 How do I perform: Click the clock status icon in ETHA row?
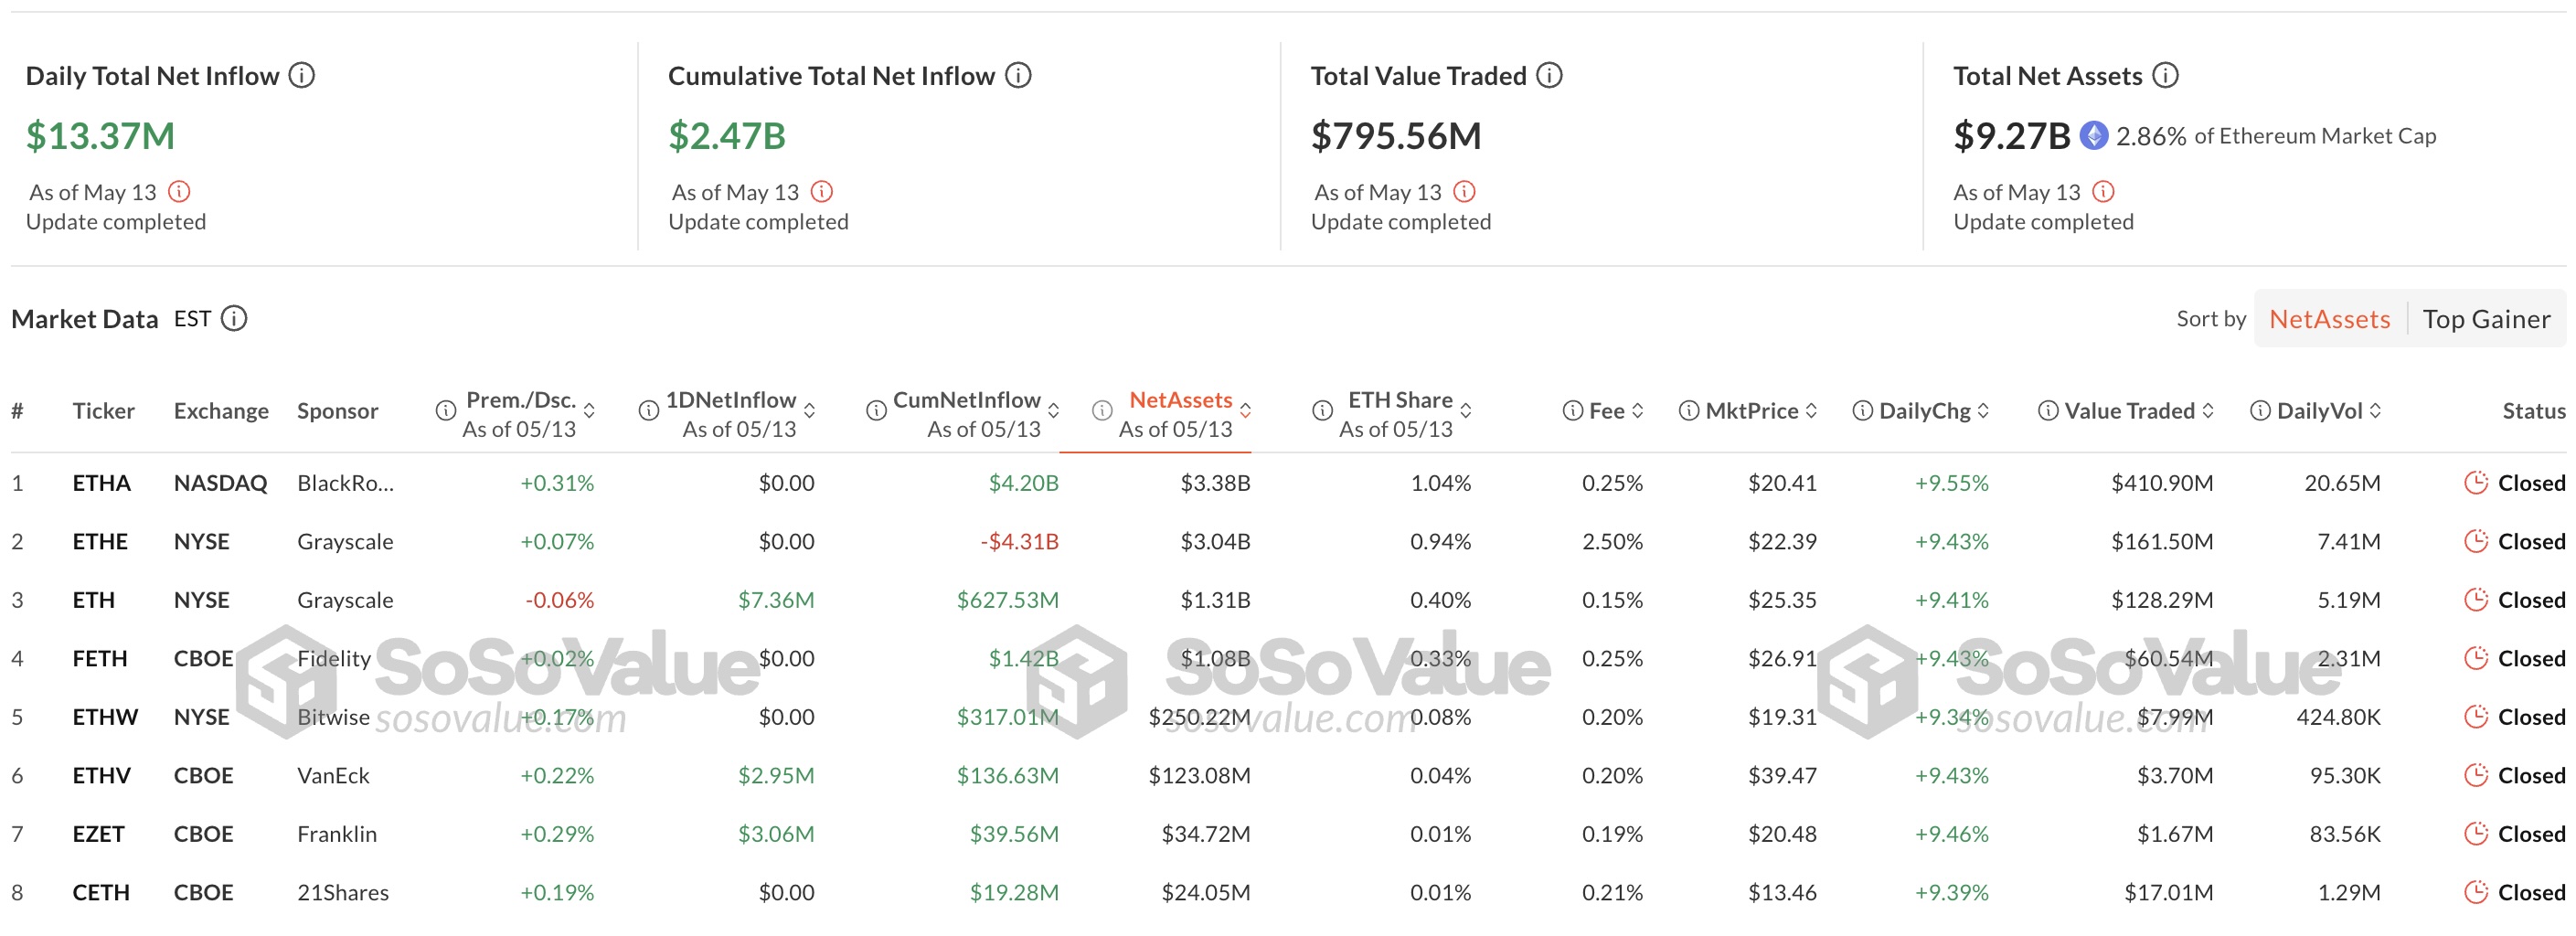(2476, 482)
